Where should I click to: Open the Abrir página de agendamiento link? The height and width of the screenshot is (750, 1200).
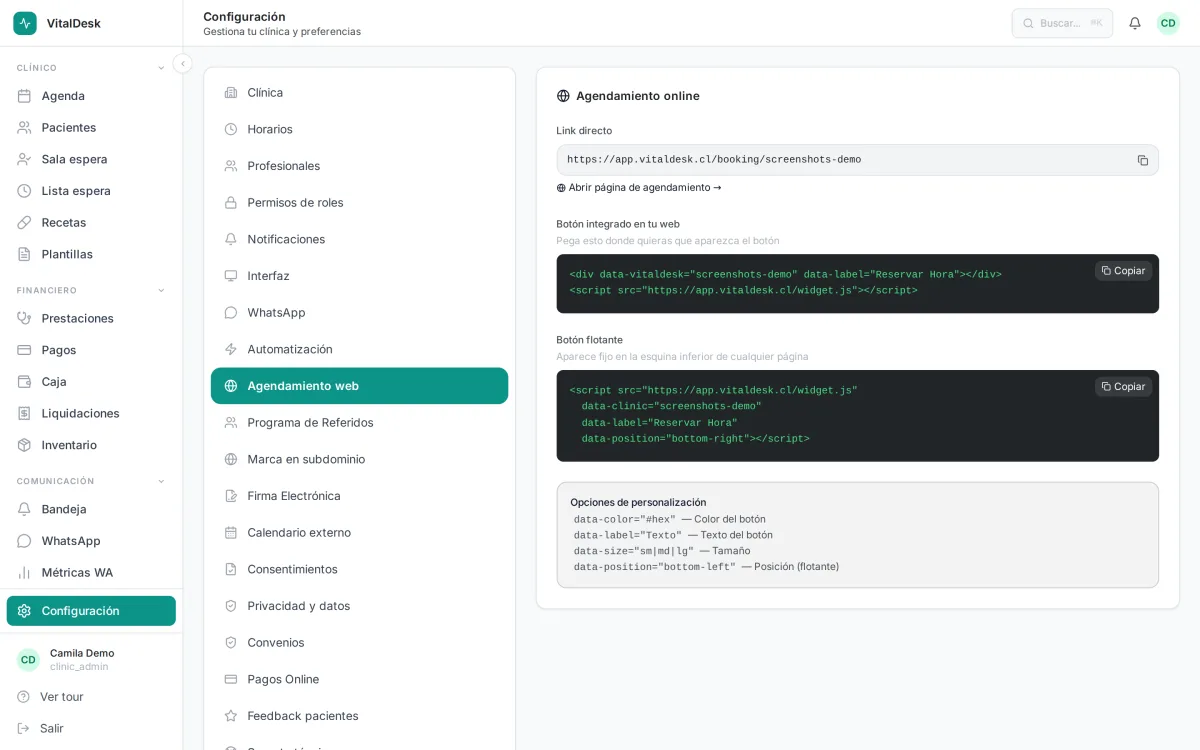[x=639, y=188]
